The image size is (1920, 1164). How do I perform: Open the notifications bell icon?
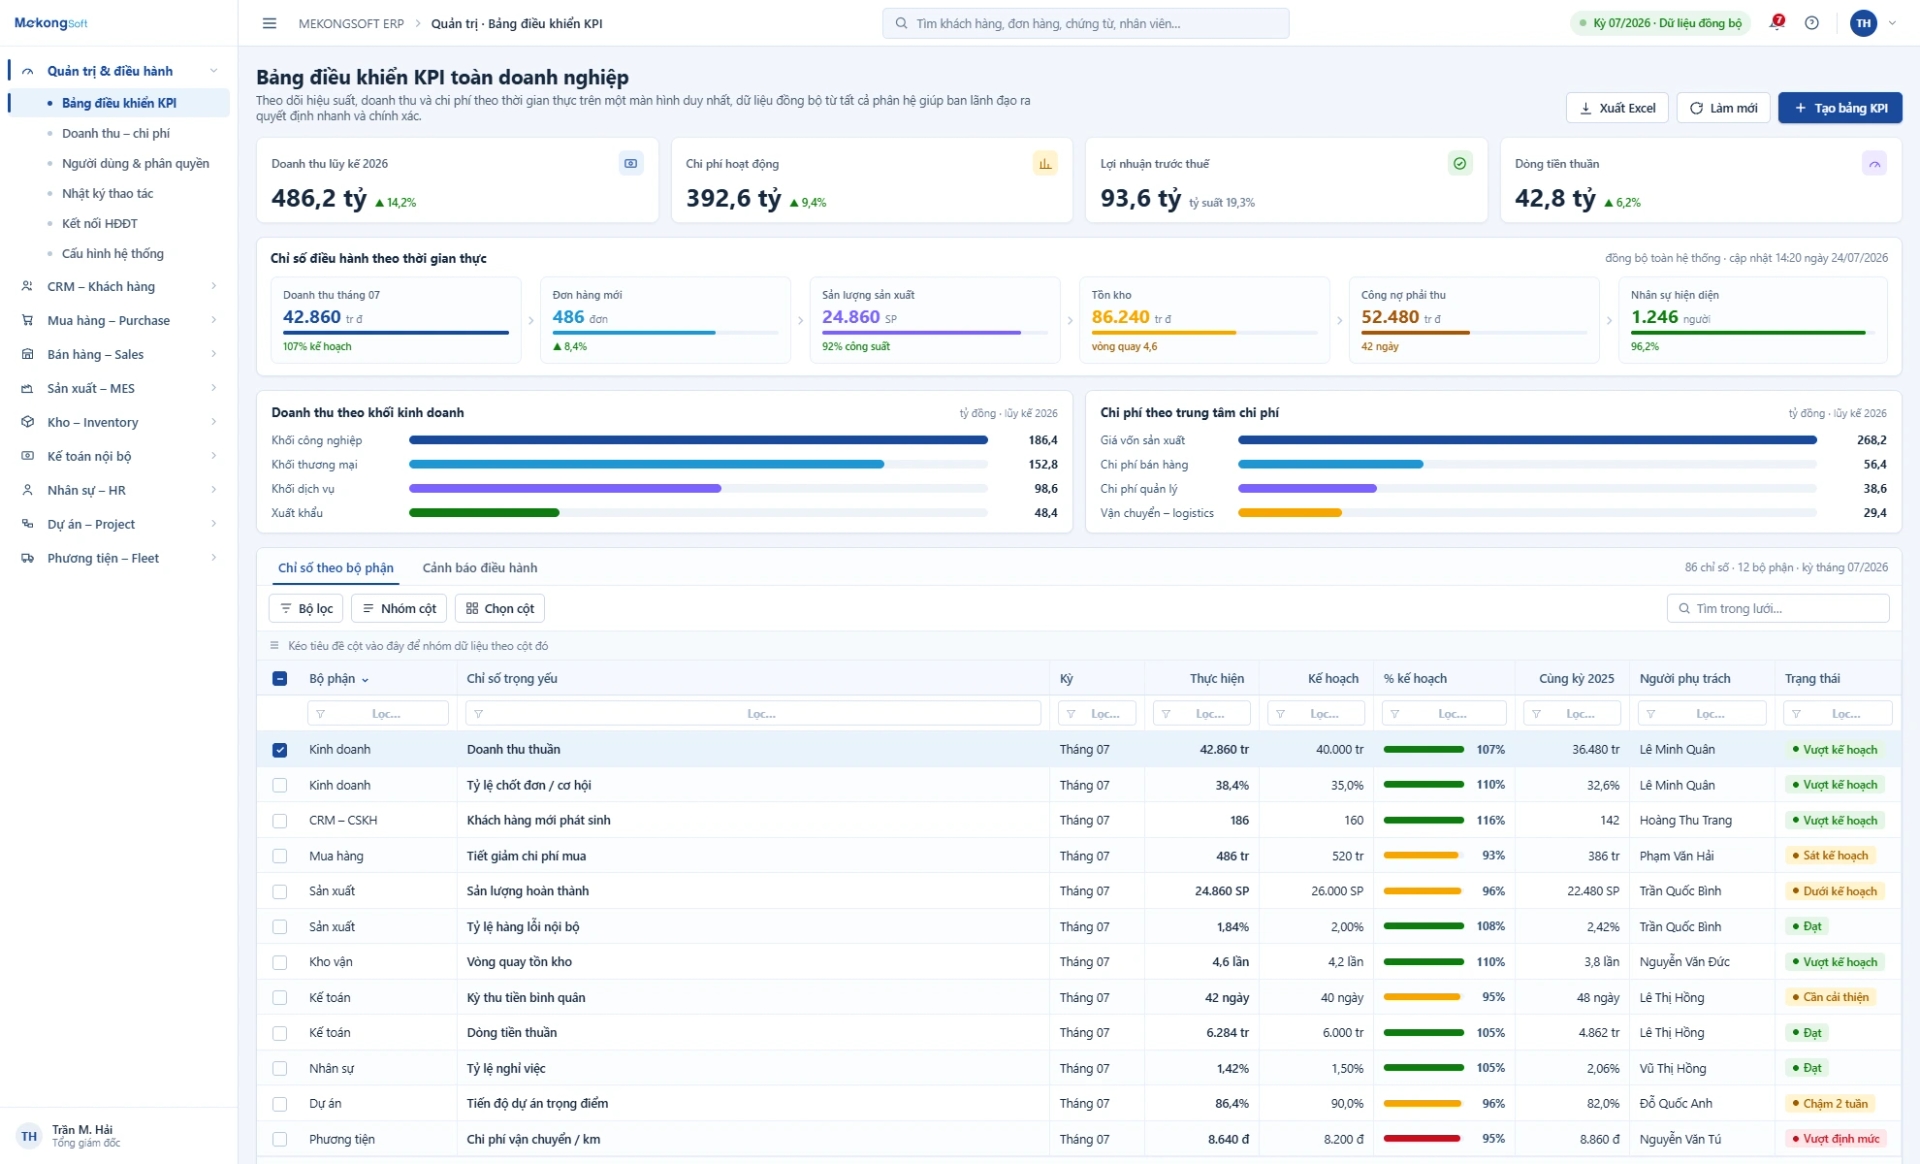pyautogui.click(x=1776, y=23)
